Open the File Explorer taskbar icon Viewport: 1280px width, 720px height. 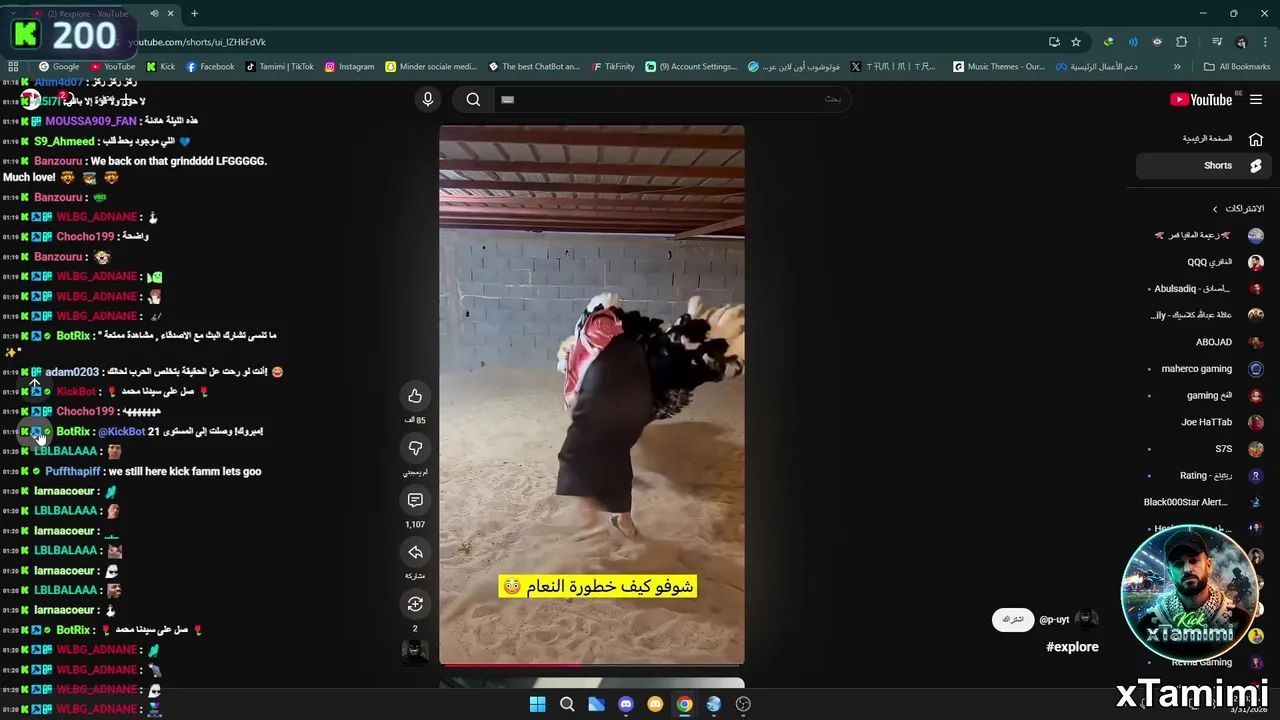click(596, 704)
